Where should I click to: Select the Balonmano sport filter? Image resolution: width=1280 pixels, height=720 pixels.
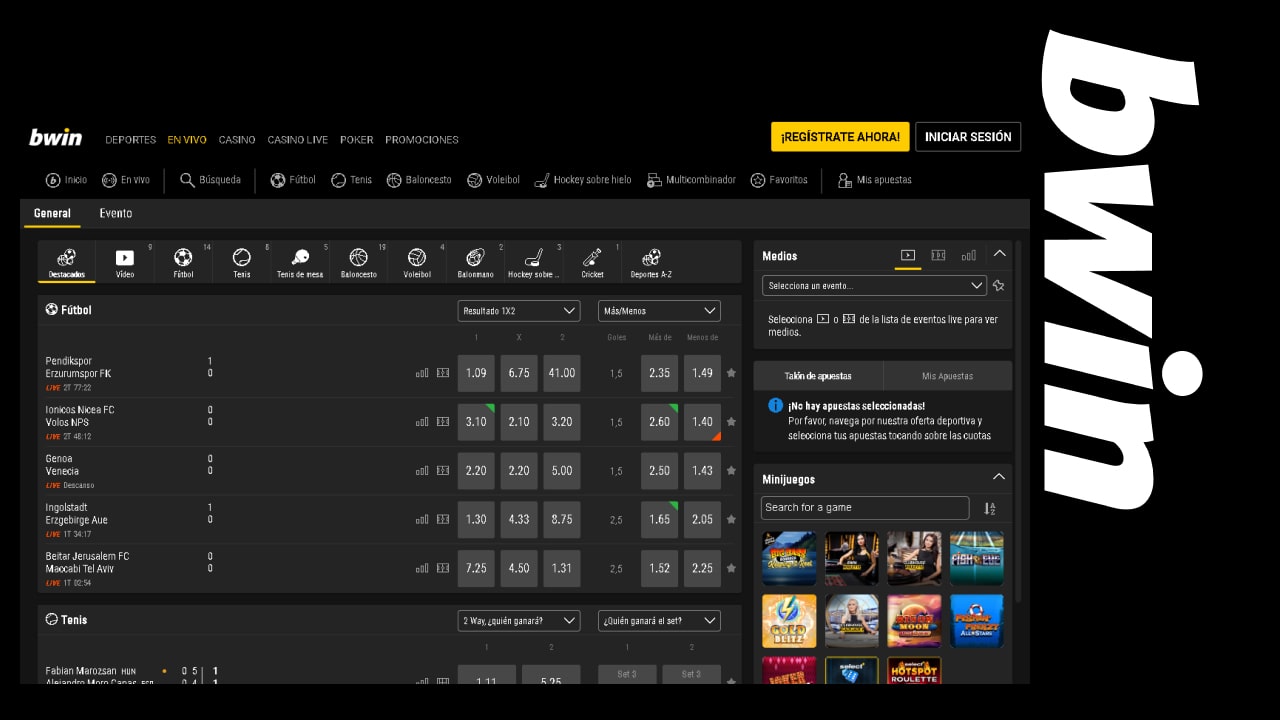coord(475,263)
